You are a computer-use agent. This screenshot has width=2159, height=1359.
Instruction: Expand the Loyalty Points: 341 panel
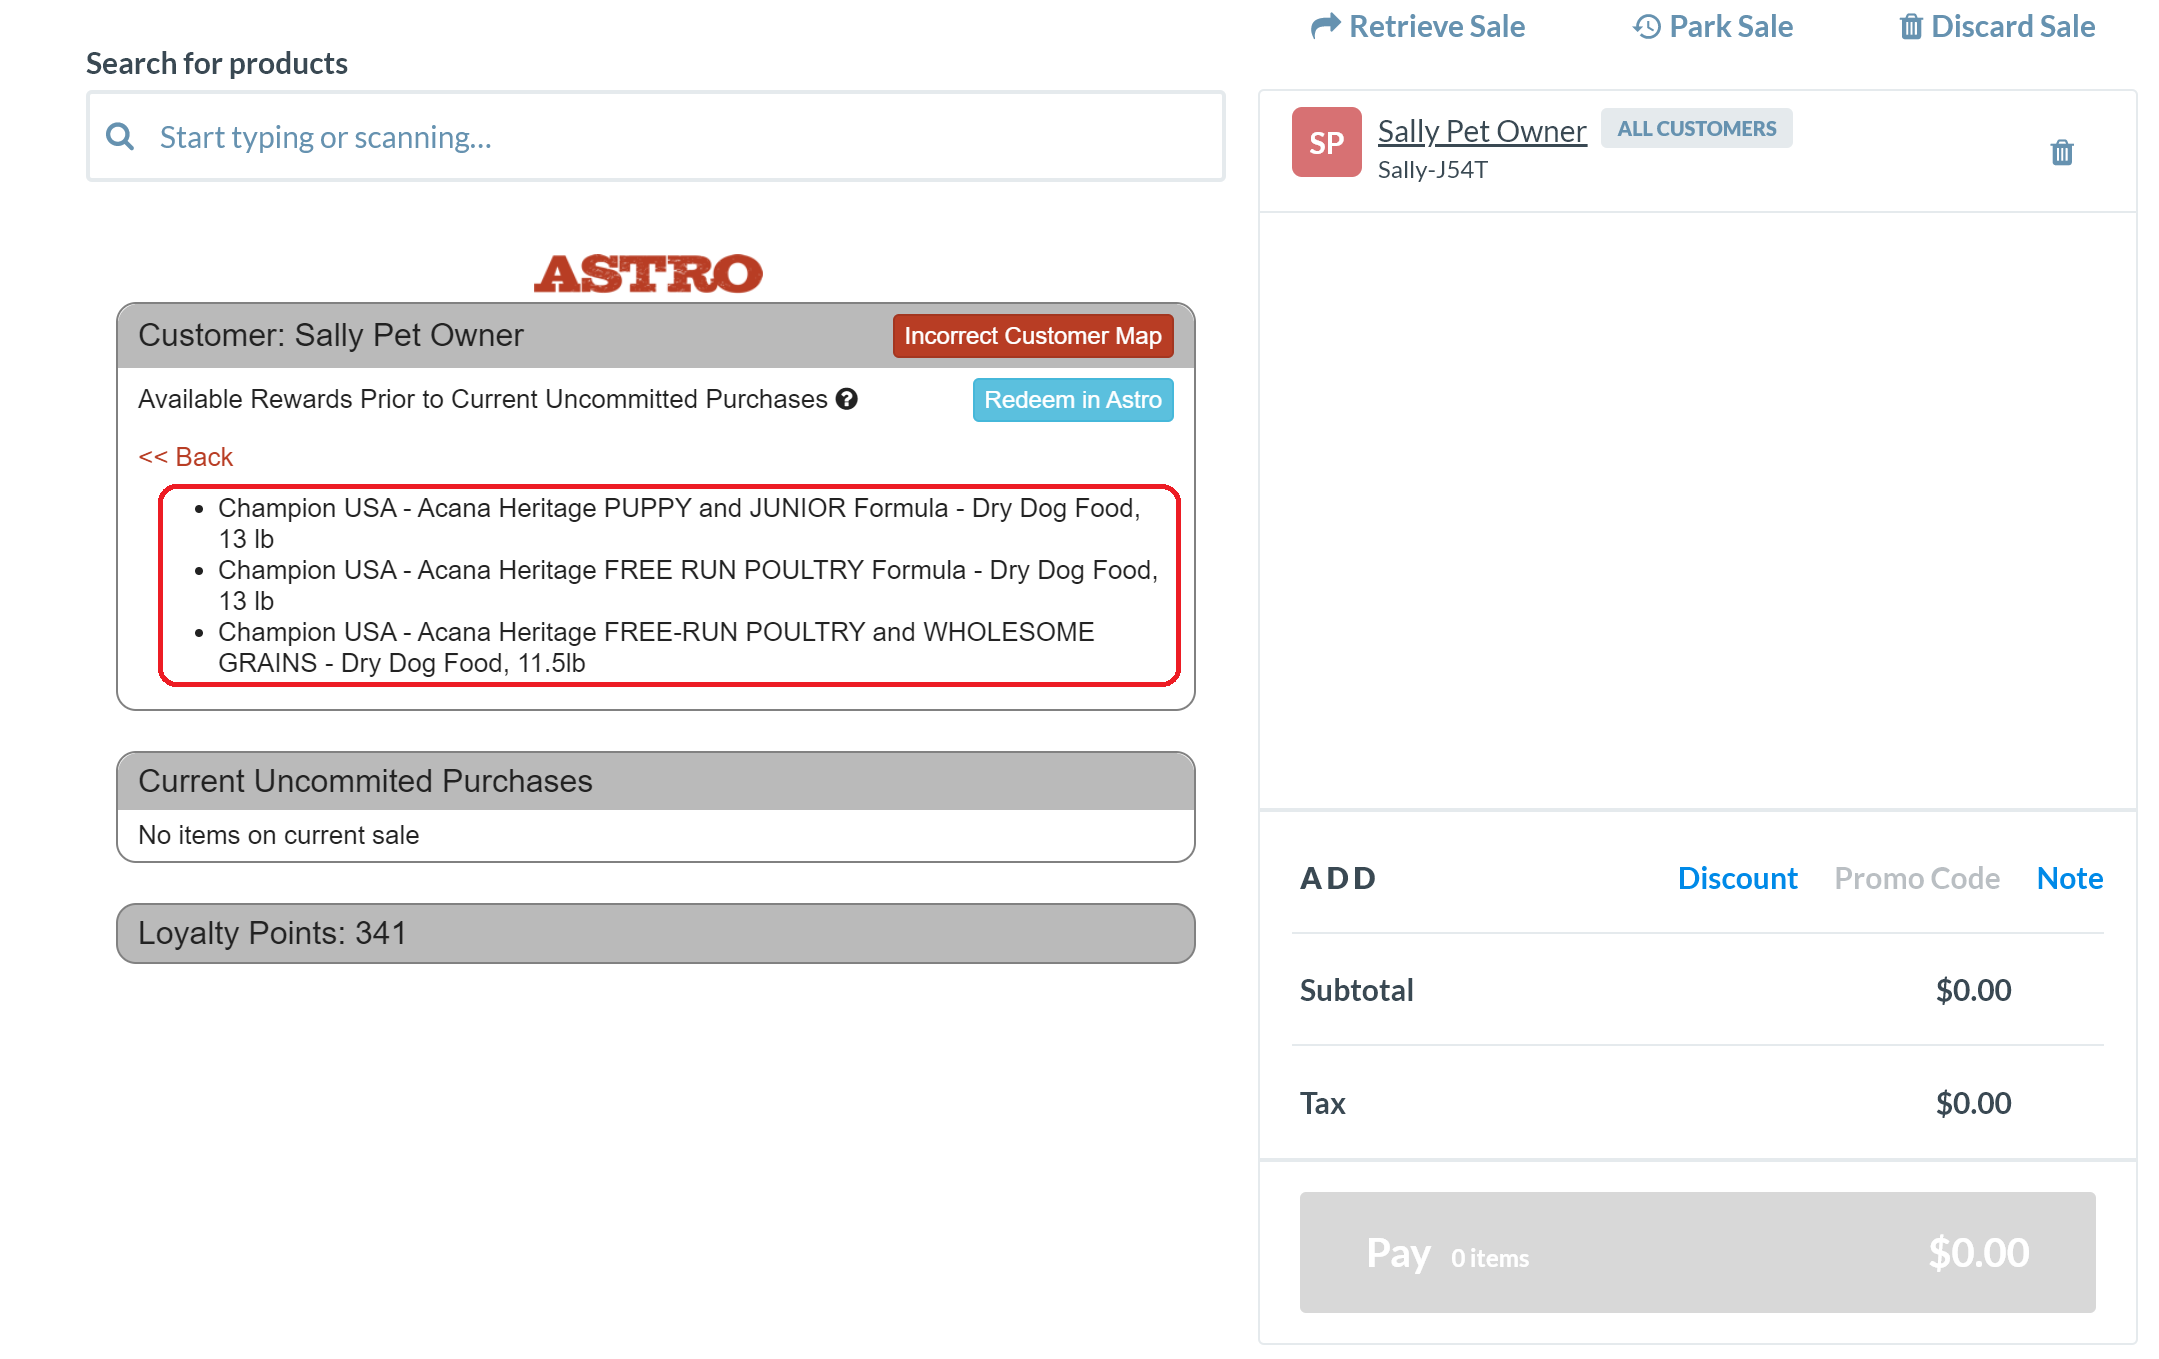655,933
